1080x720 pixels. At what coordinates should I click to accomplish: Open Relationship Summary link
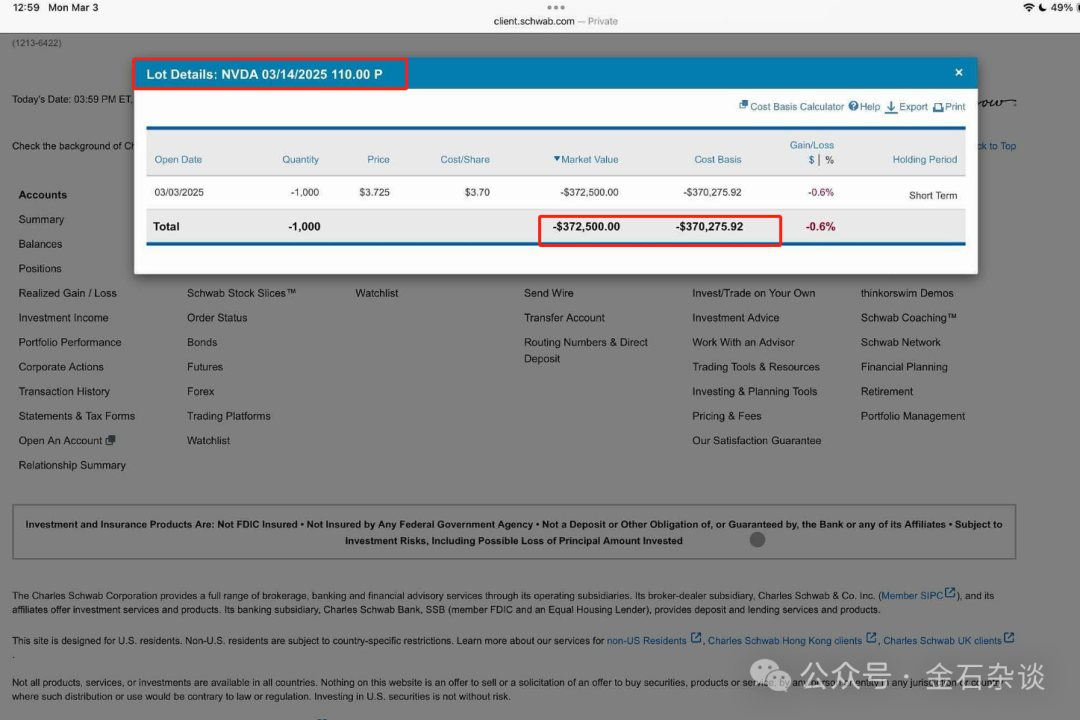pyautogui.click(x=72, y=465)
